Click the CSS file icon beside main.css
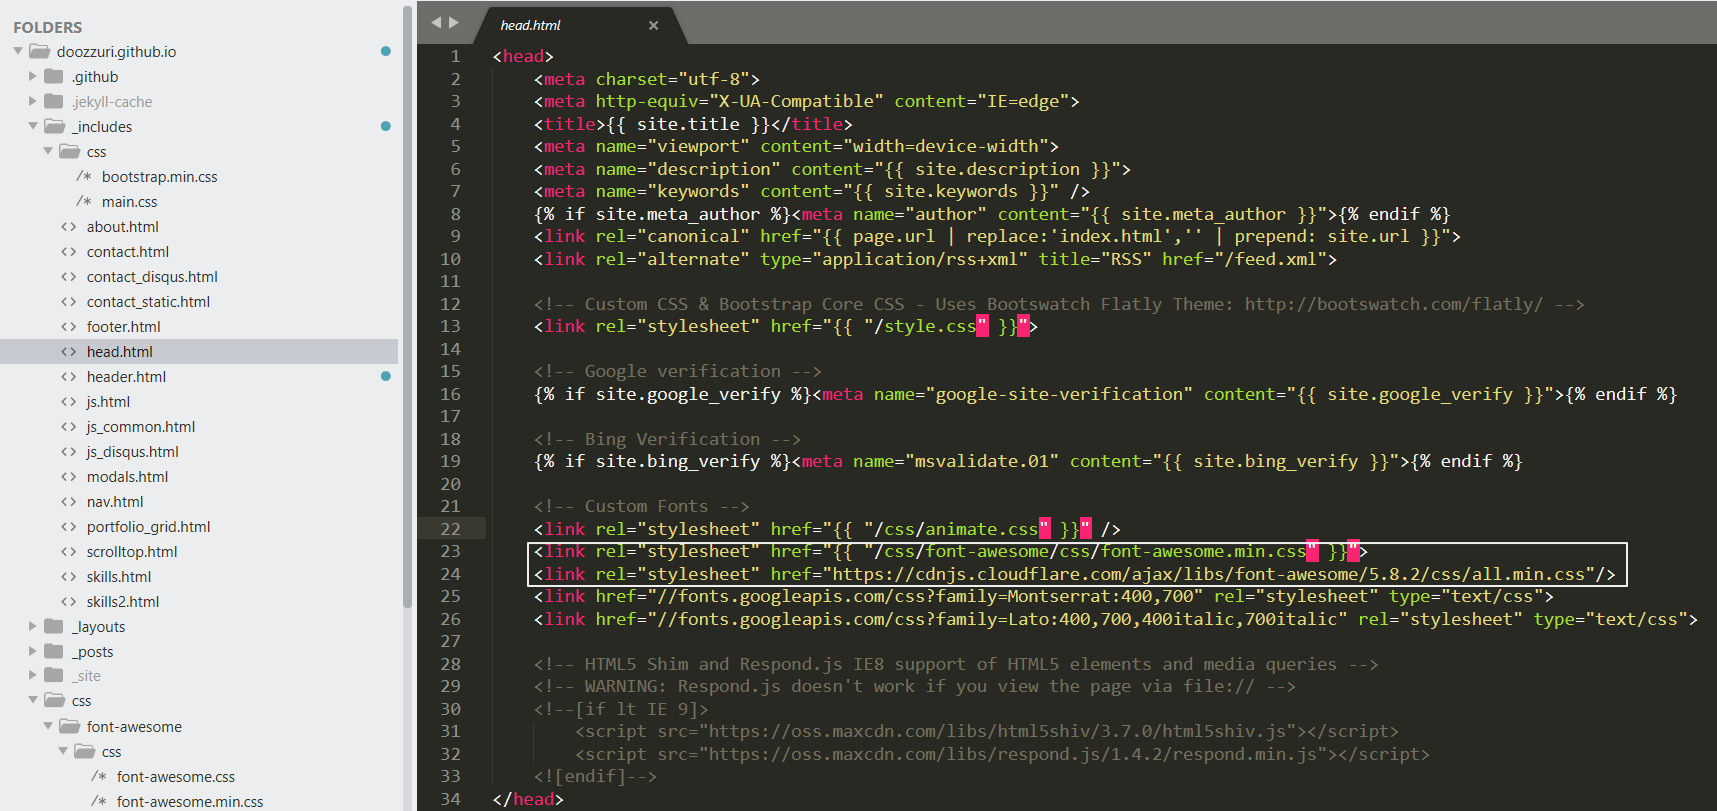Viewport: 1717px width, 811px height. (84, 202)
